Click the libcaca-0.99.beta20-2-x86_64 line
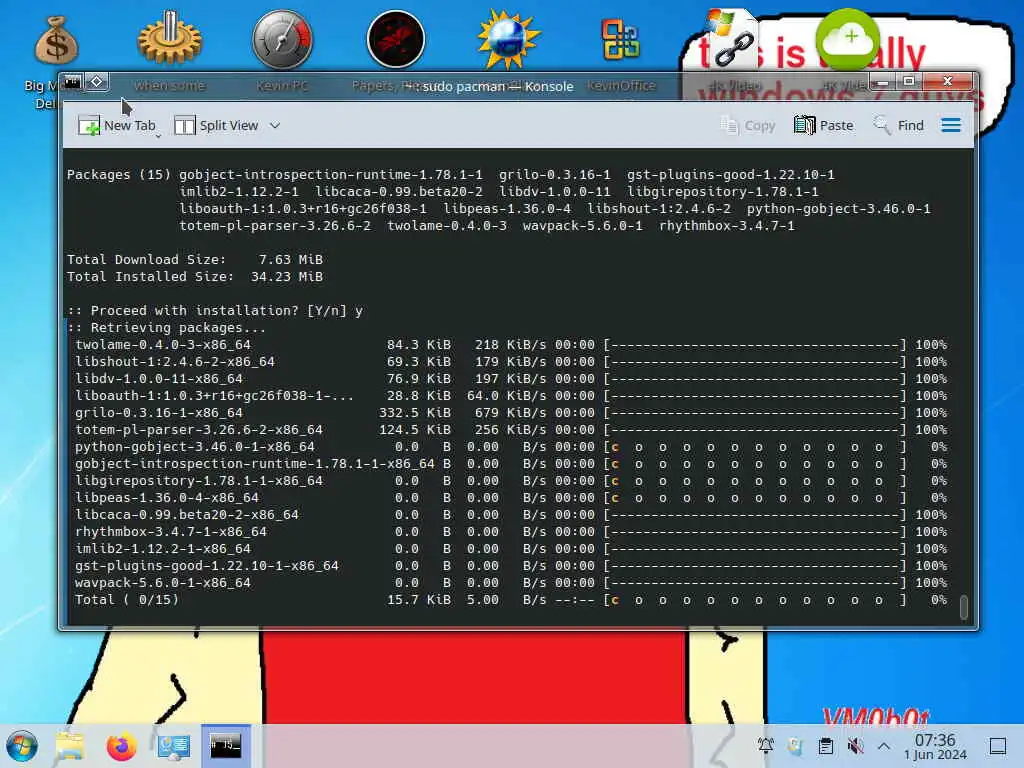This screenshot has width=1024, height=768. [x=511, y=514]
